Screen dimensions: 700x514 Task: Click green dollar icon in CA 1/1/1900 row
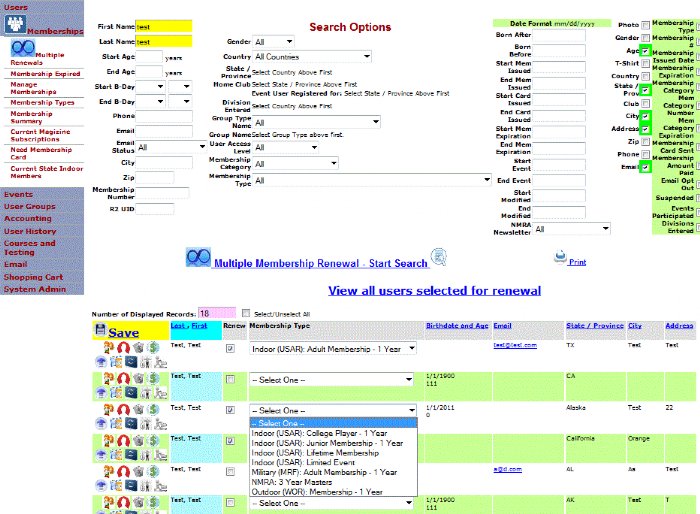tap(153, 378)
